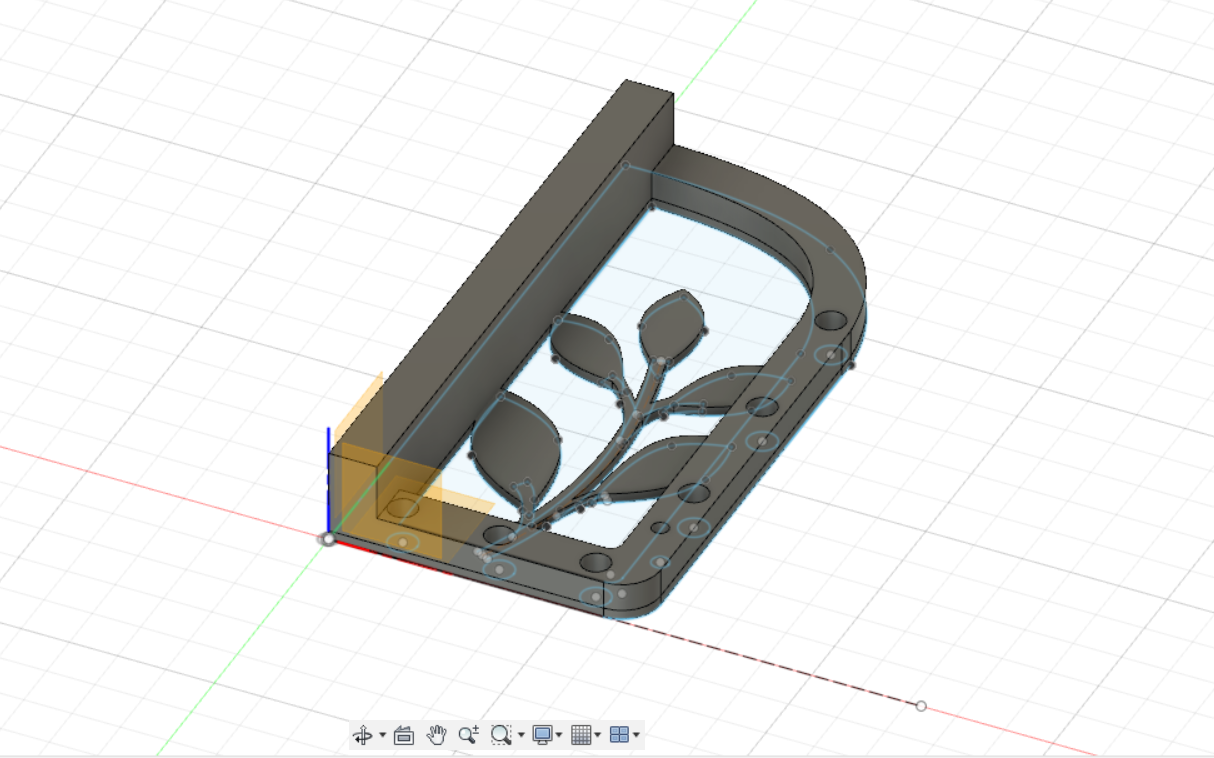Expand the Viewports dropdown arrow
The width and height of the screenshot is (1214, 758).
637,736
